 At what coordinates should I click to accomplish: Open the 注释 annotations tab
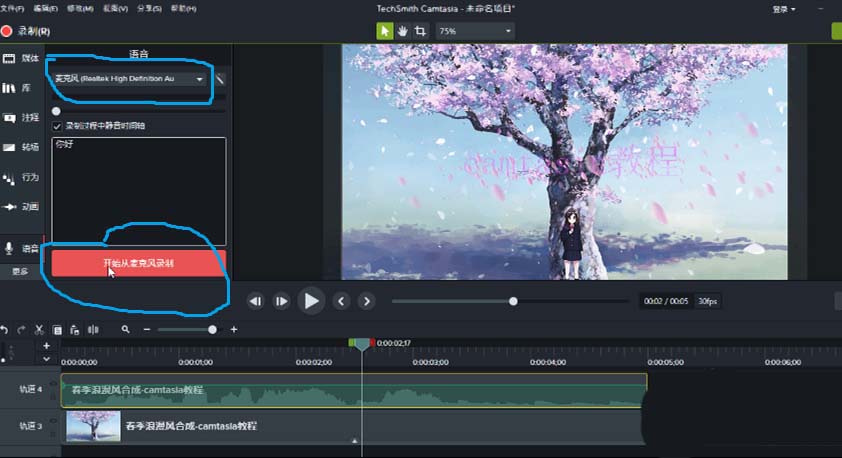click(21, 117)
